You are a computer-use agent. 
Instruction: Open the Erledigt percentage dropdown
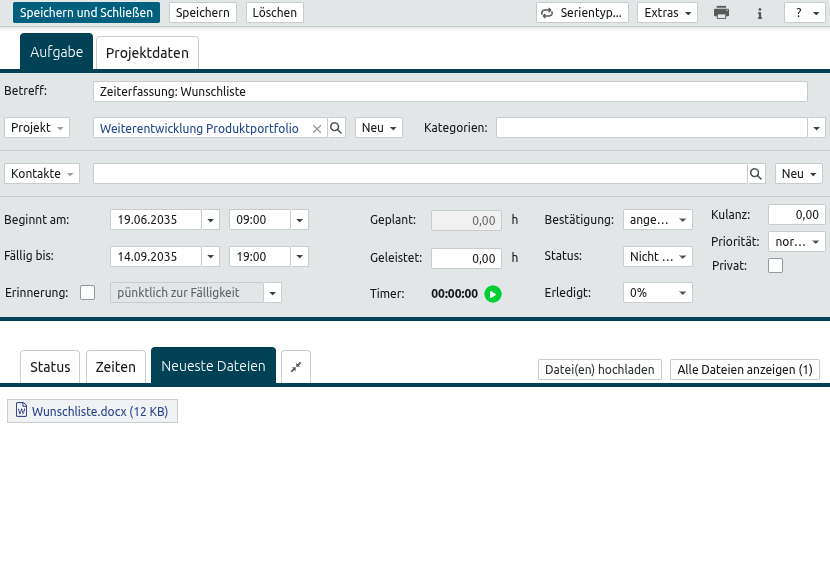[x=657, y=293]
